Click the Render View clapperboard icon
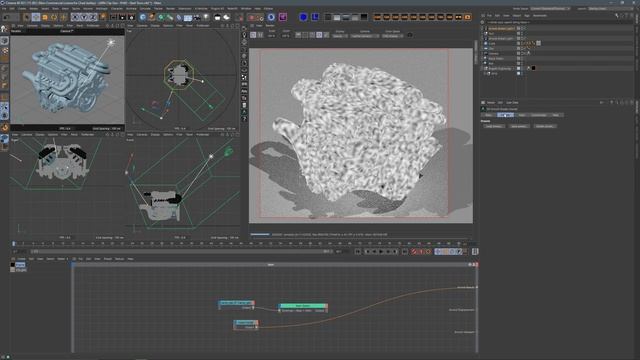 point(113,17)
